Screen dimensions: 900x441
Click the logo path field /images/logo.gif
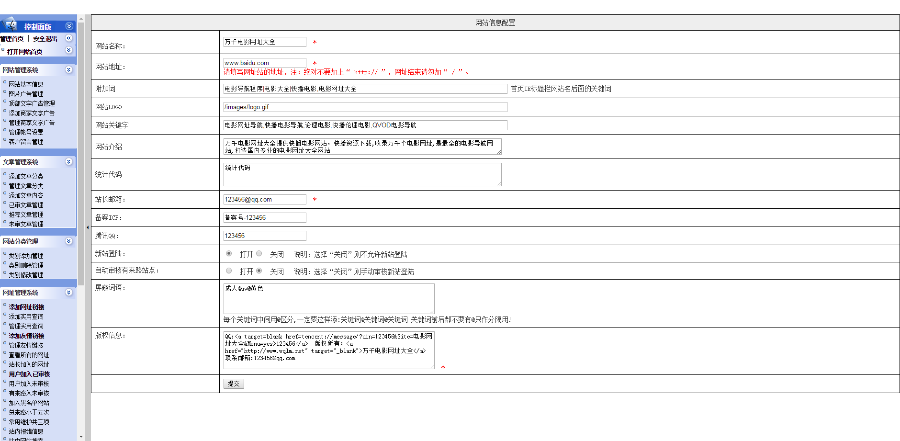tap(366, 107)
